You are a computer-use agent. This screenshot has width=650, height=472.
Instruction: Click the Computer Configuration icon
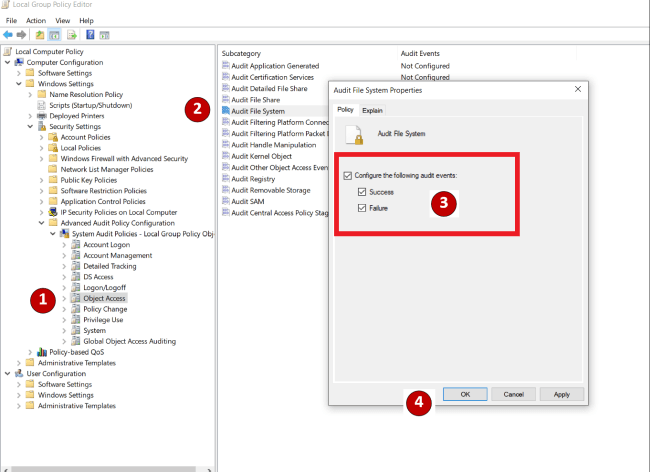click(x=19, y=62)
